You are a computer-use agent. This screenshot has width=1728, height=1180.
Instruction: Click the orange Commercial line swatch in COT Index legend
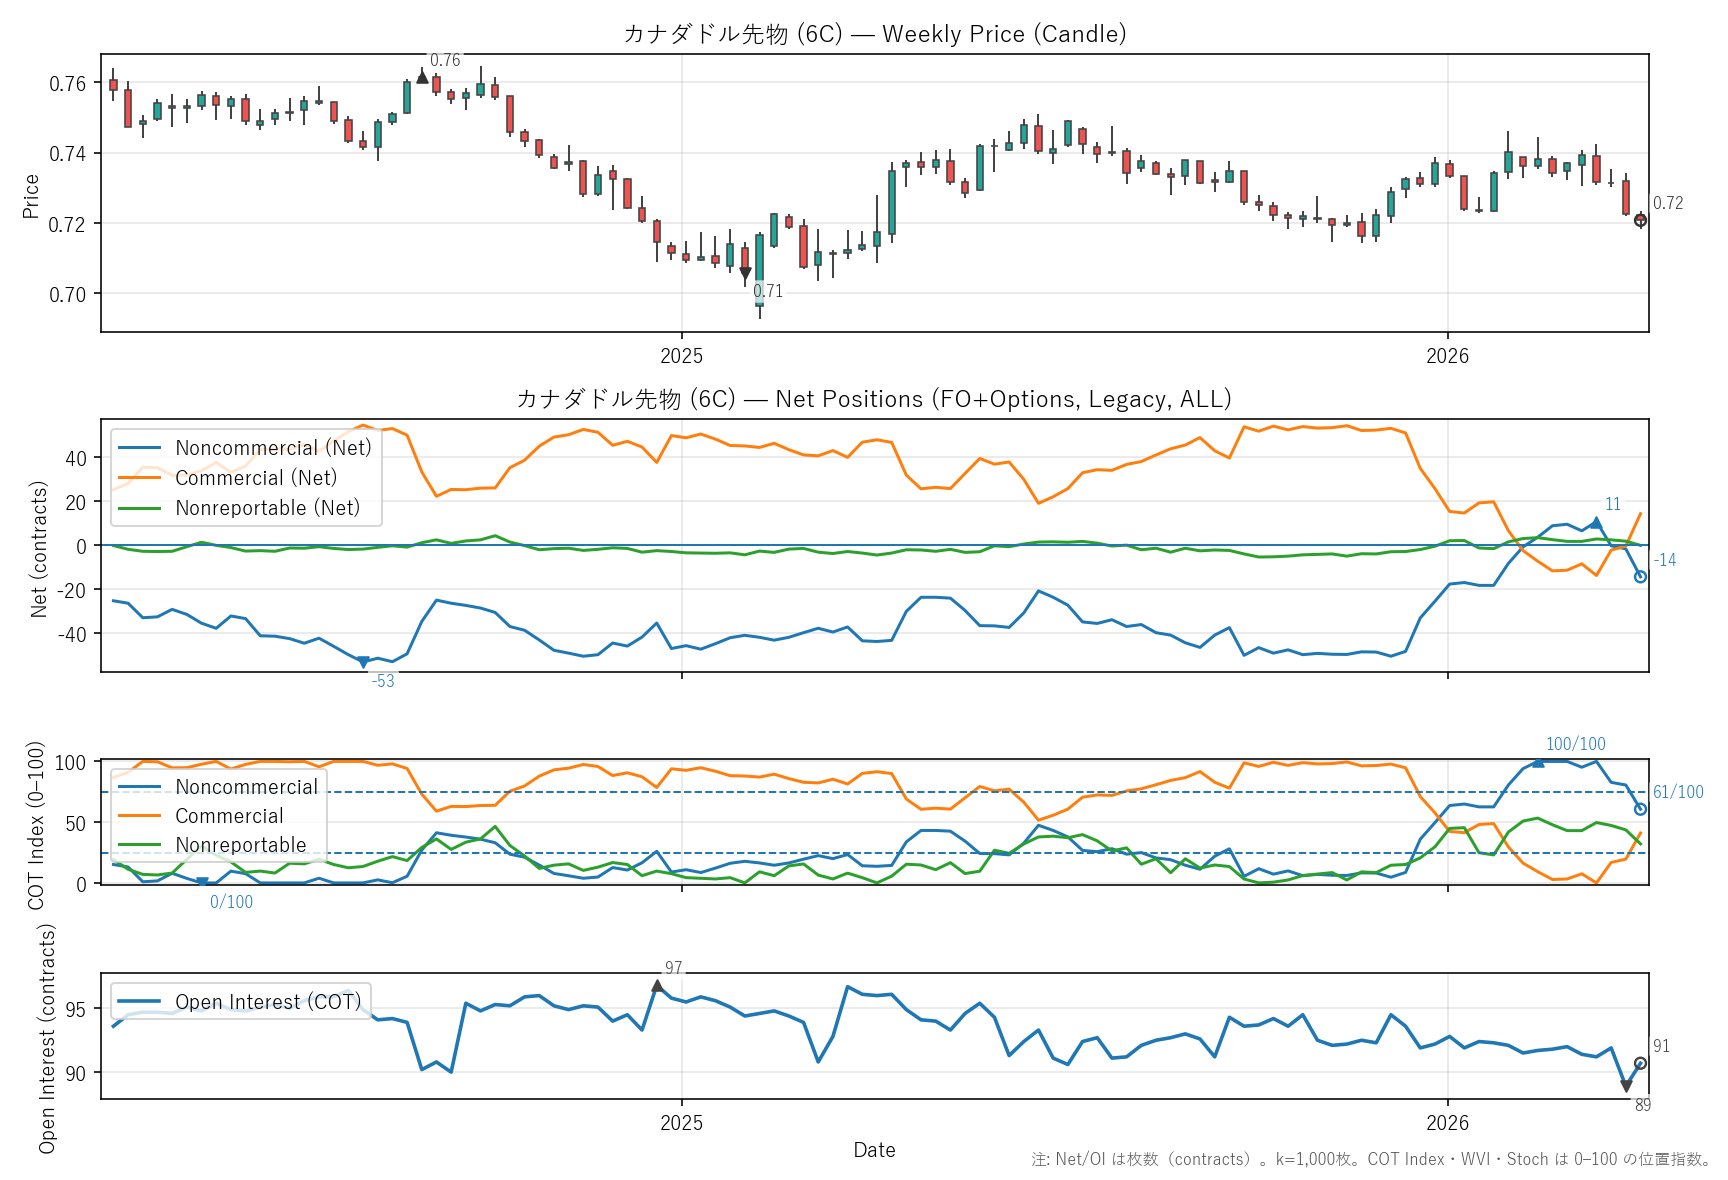click(139, 816)
